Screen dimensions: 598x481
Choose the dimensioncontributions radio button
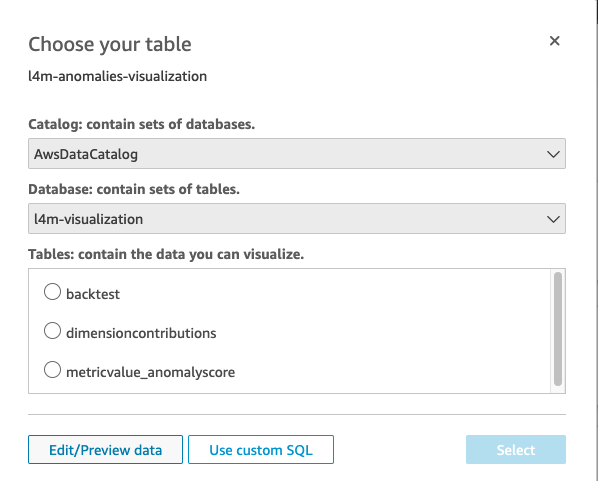pyautogui.click(x=52, y=331)
